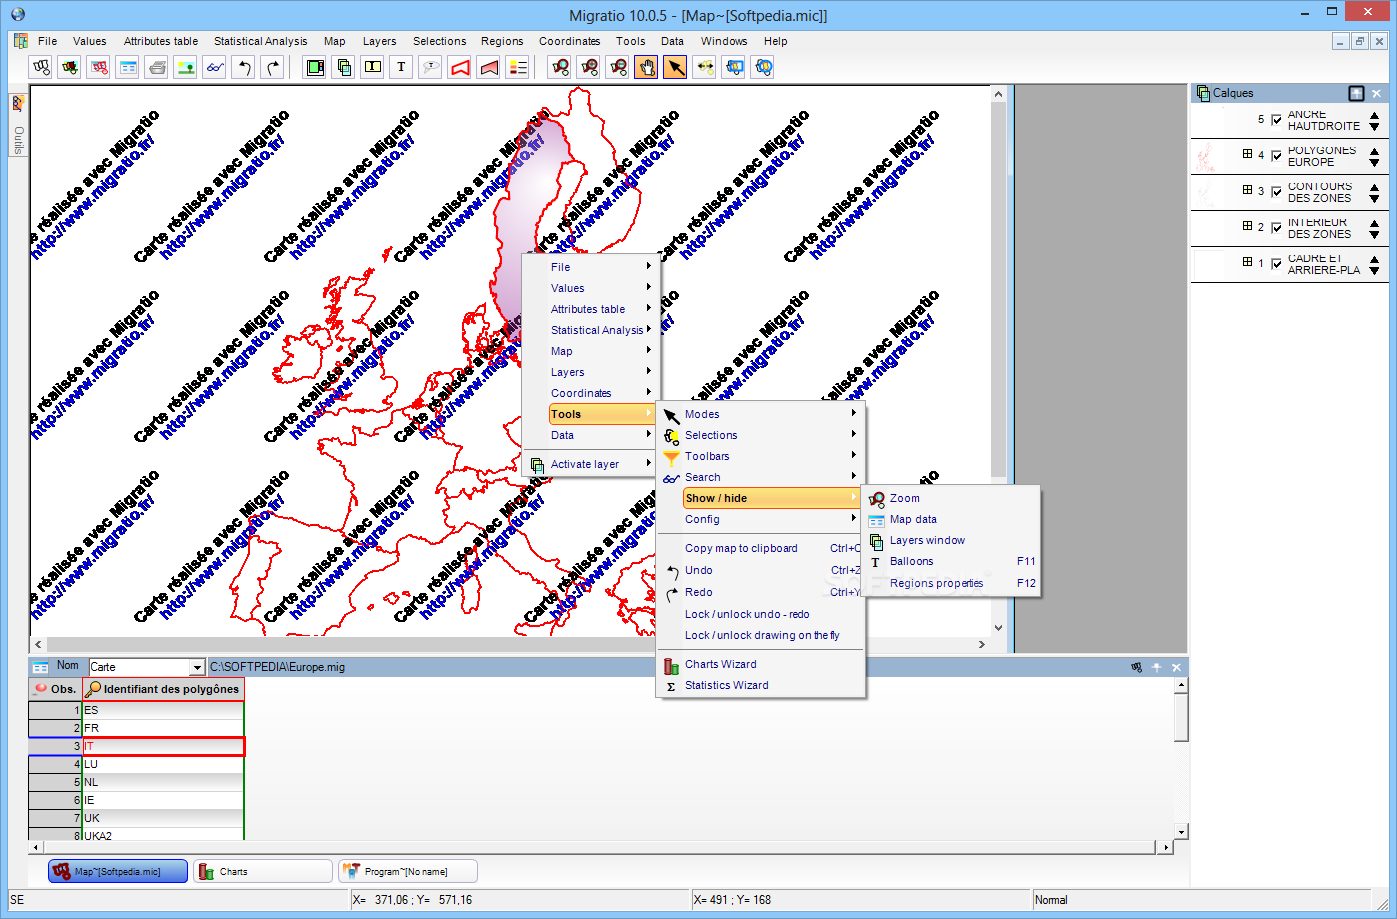
Task: Pin the Calques panel with pin icon
Action: [x=1356, y=93]
